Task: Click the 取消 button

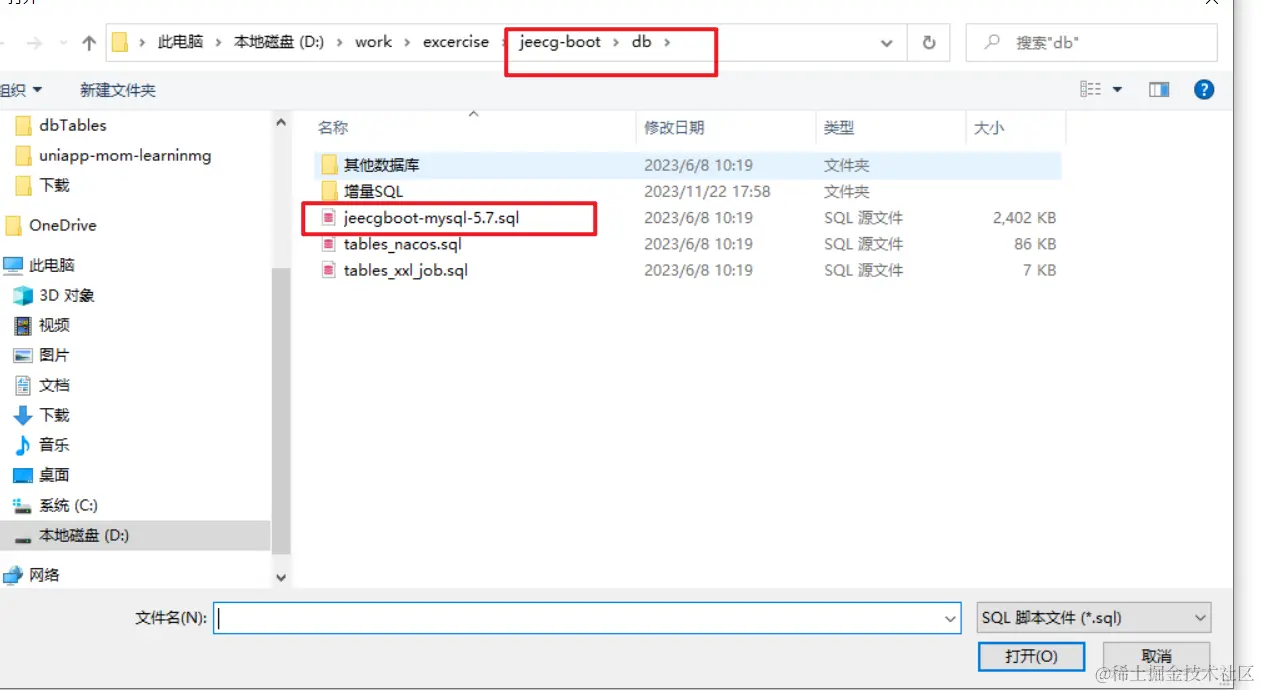Action: pyautogui.click(x=1156, y=657)
